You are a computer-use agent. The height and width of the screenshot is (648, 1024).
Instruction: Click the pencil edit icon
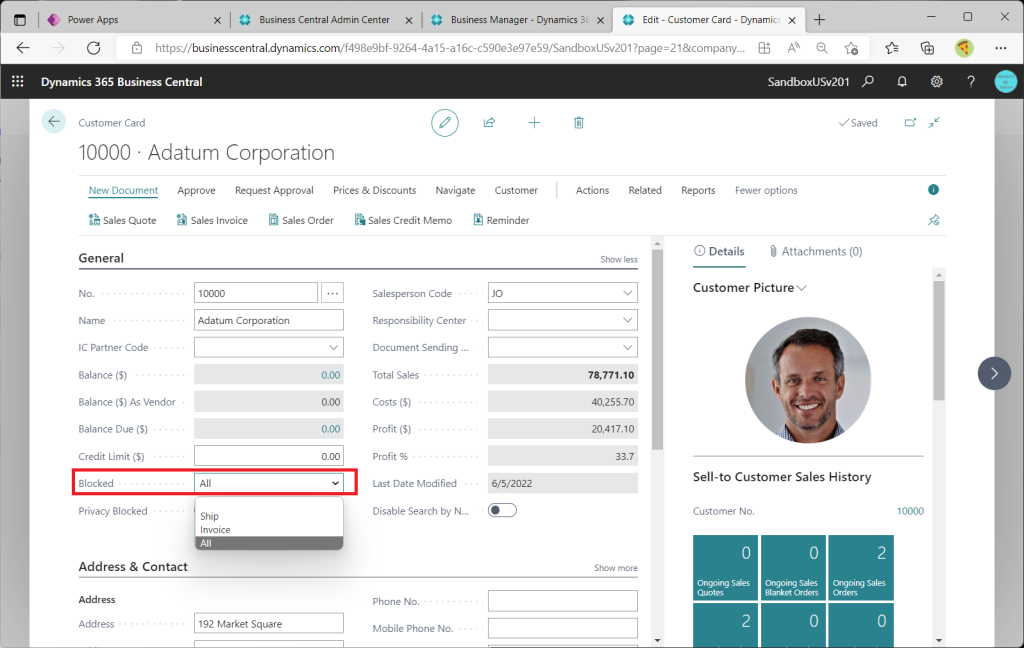tap(445, 123)
